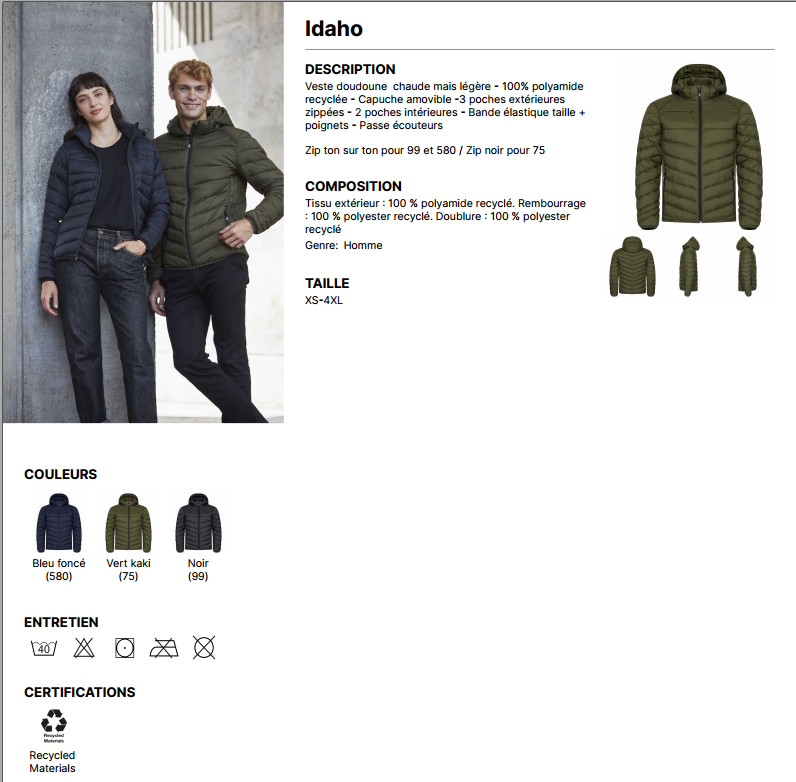Click the models lifestyle photo
796x782 pixels.
tap(143, 212)
